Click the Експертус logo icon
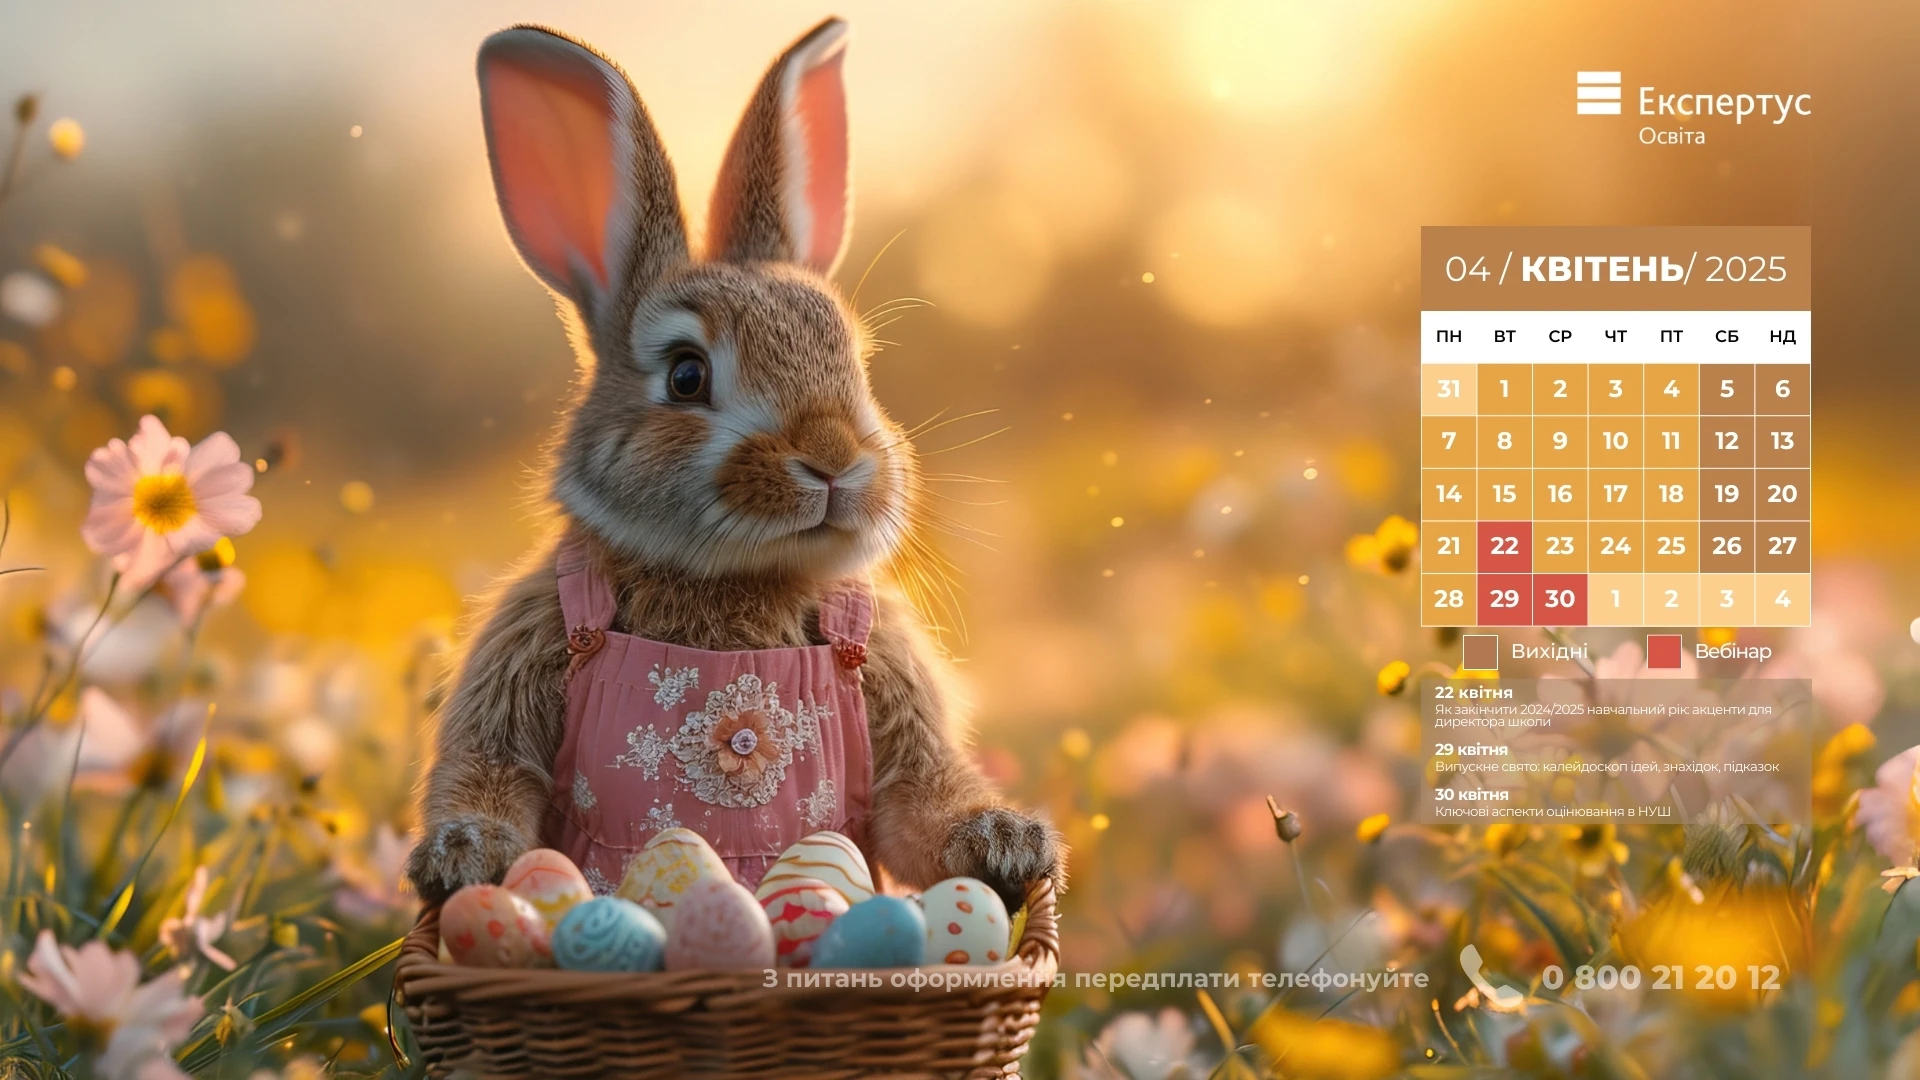The width and height of the screenshot is (1920, 1080). (1598, 93)
